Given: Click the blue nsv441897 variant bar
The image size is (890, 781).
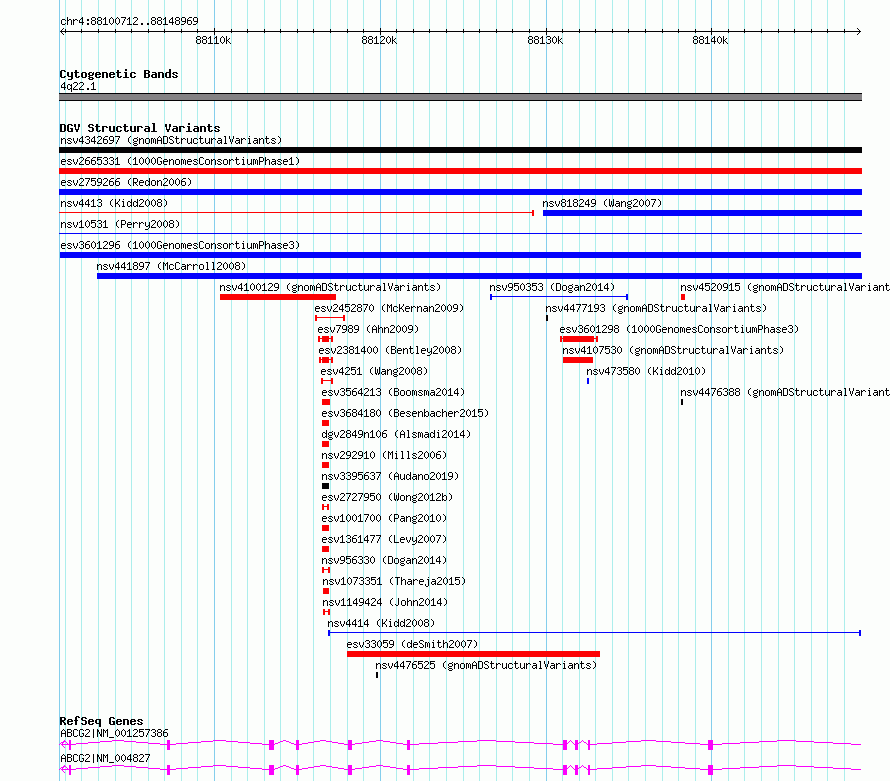Looking at the screenshot, I should coord(479,276).
